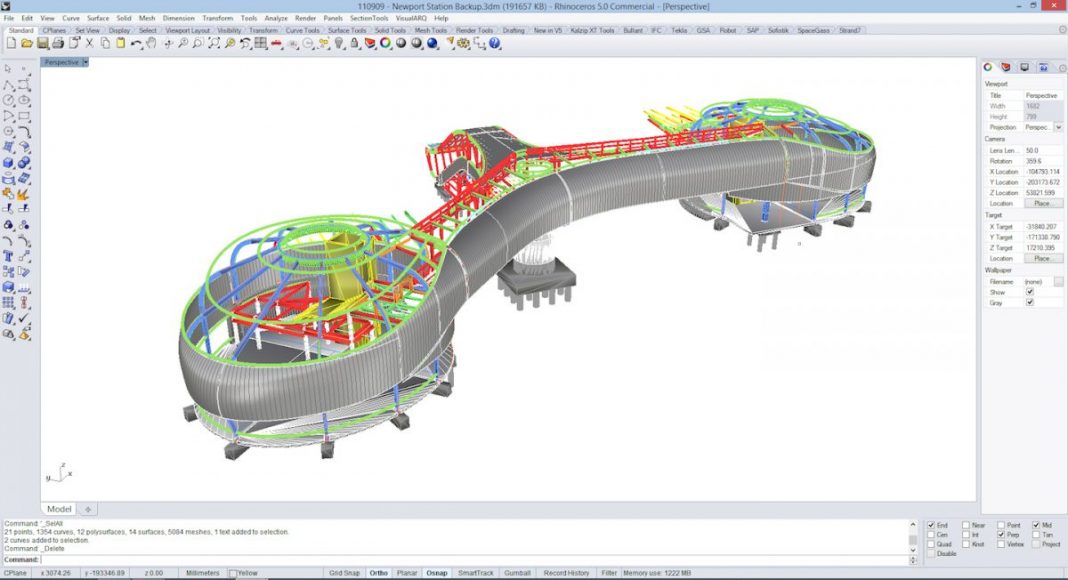Open the Yellow layer selector in status bar
Screen dimensions: 1068x580
245,573
